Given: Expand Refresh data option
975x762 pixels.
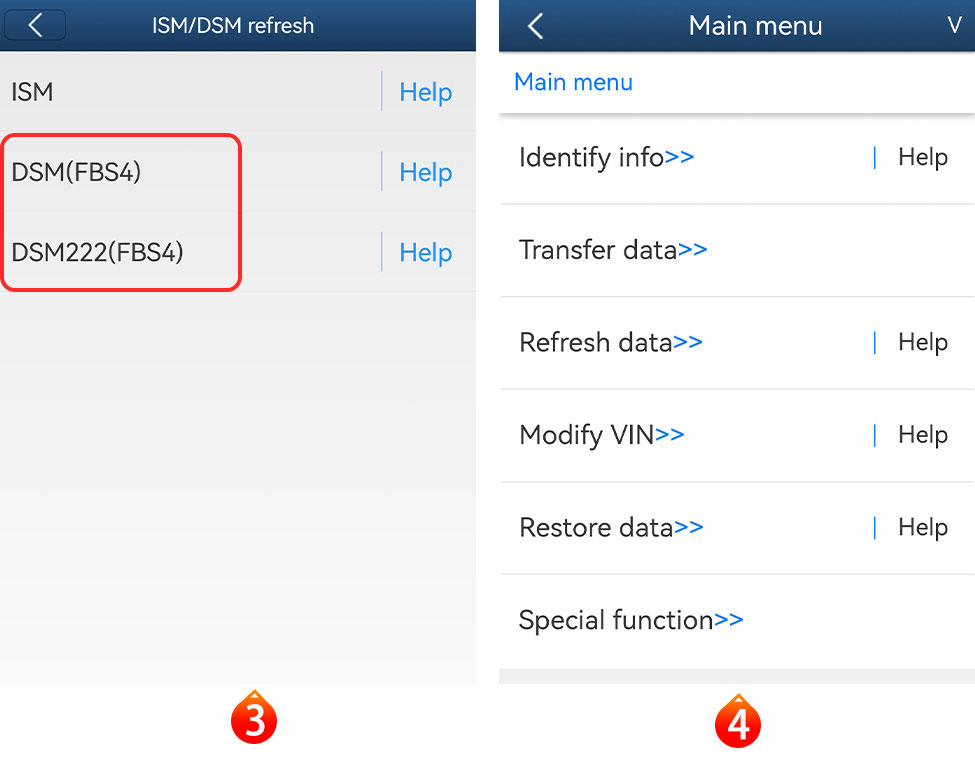Looking at the screenshot, I should coord(610,342).
